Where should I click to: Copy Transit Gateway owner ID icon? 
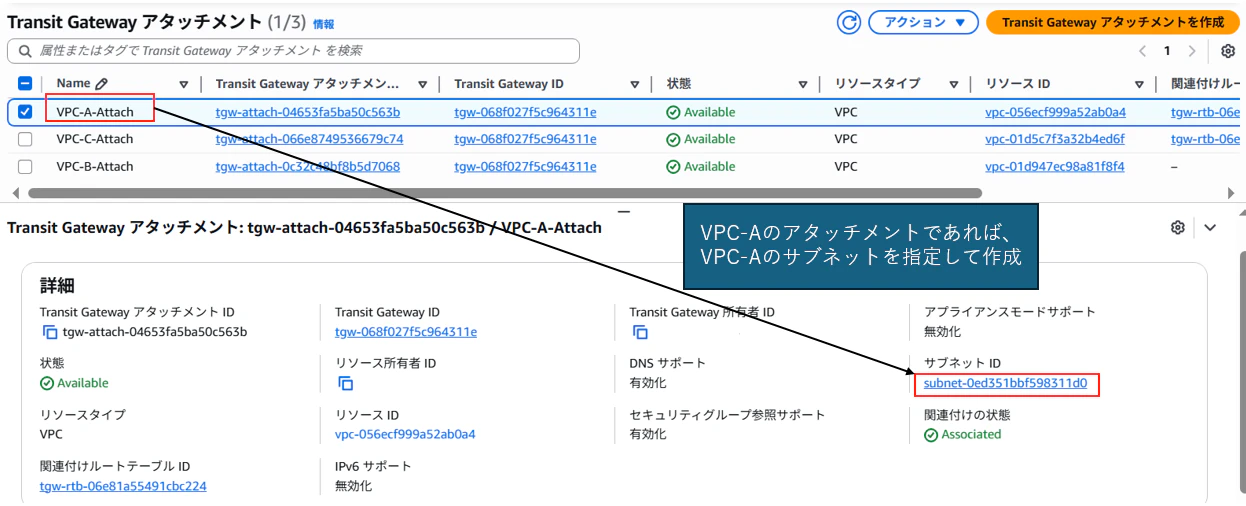pyautogui.click(x=640, y=332)
